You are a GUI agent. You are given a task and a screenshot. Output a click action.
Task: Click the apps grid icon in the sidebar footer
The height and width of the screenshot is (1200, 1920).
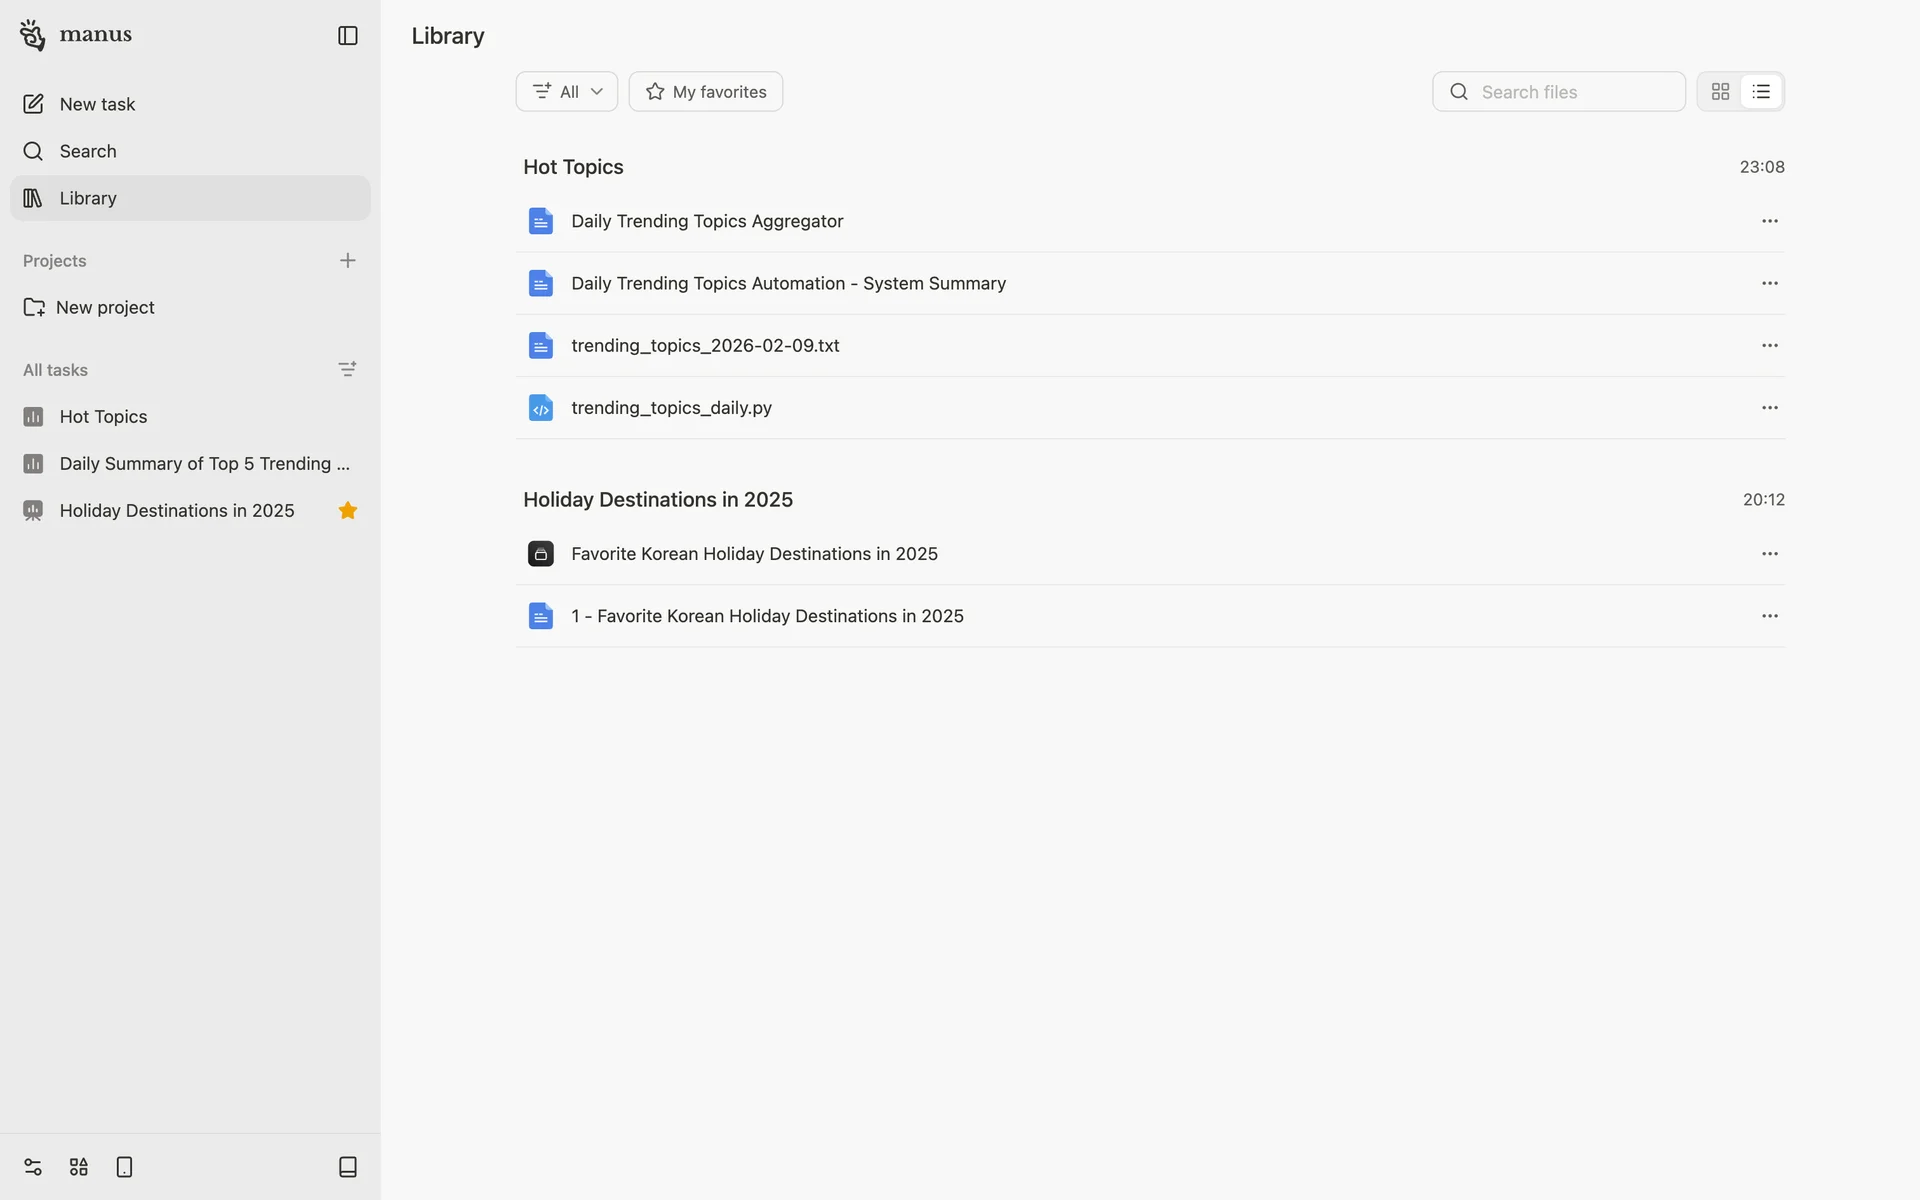[x=79, y=1167]
